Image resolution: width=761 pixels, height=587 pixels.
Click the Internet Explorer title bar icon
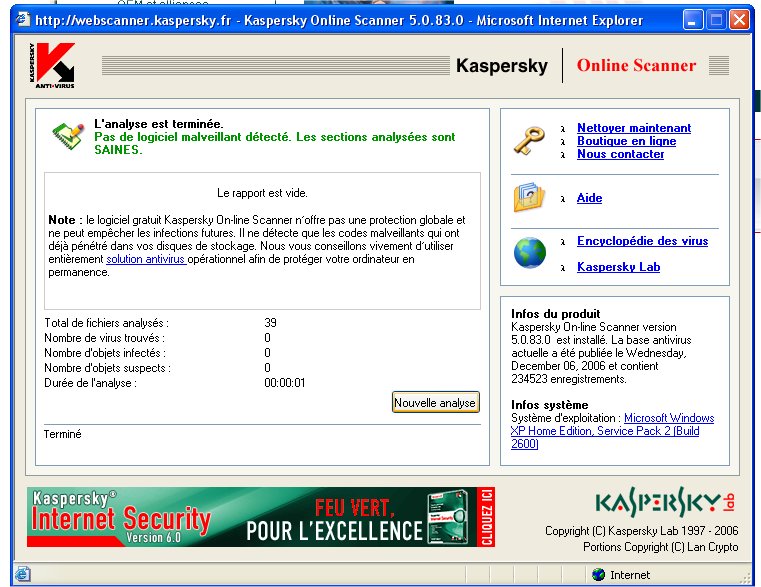23,20
